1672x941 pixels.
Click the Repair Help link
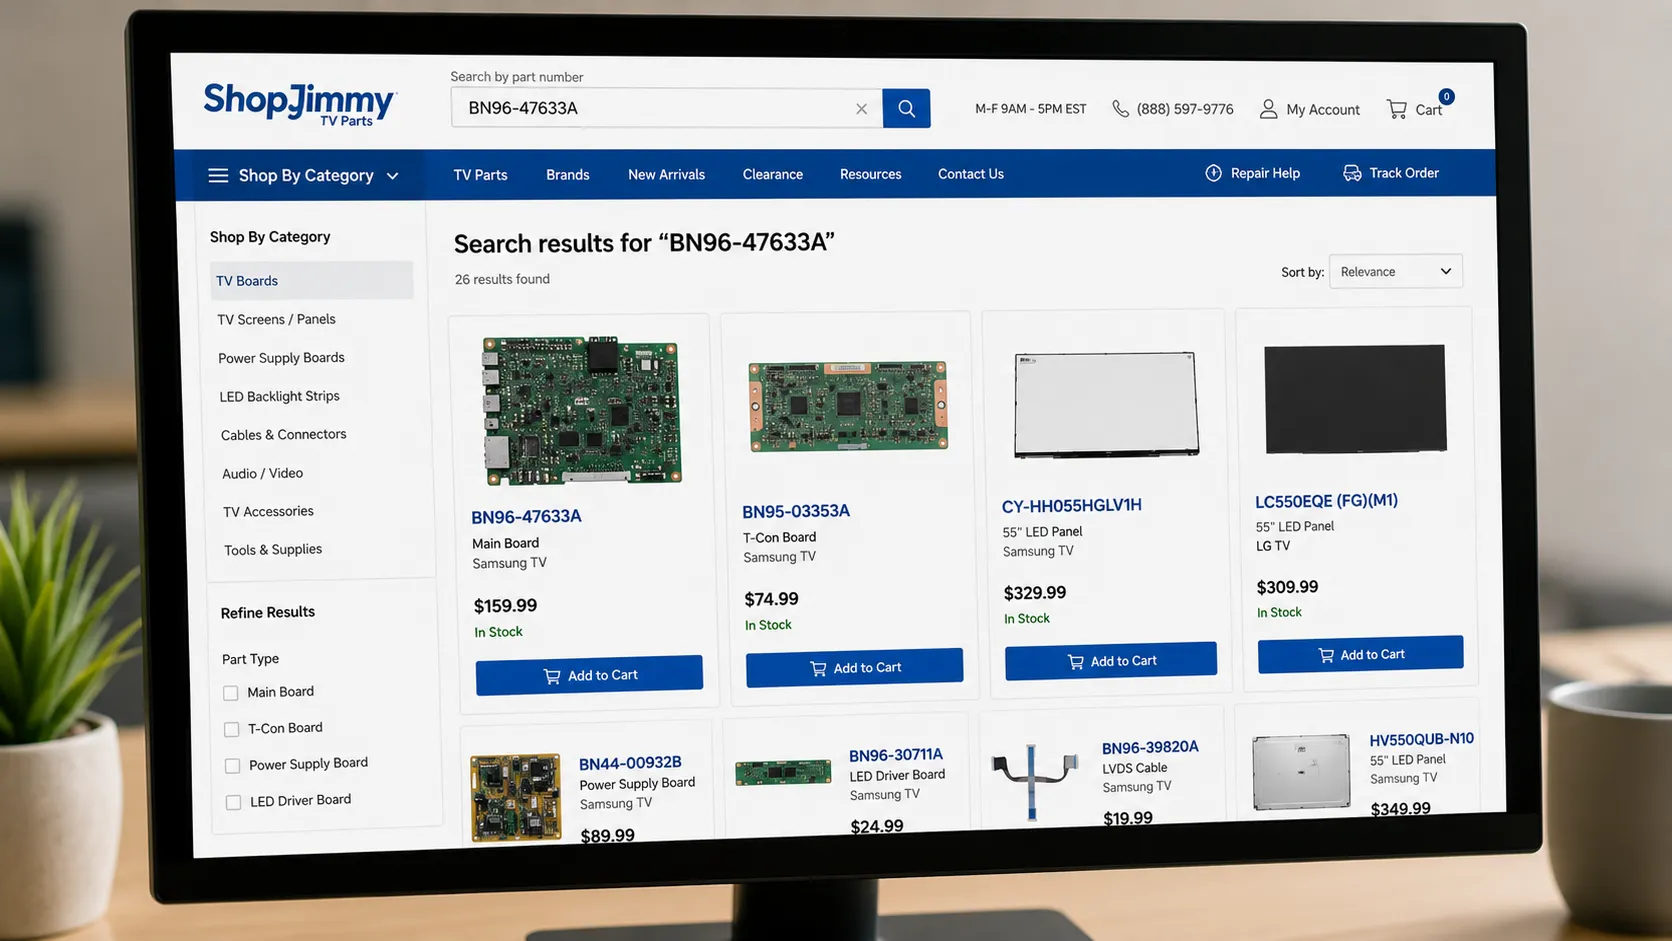[1265, 173]
